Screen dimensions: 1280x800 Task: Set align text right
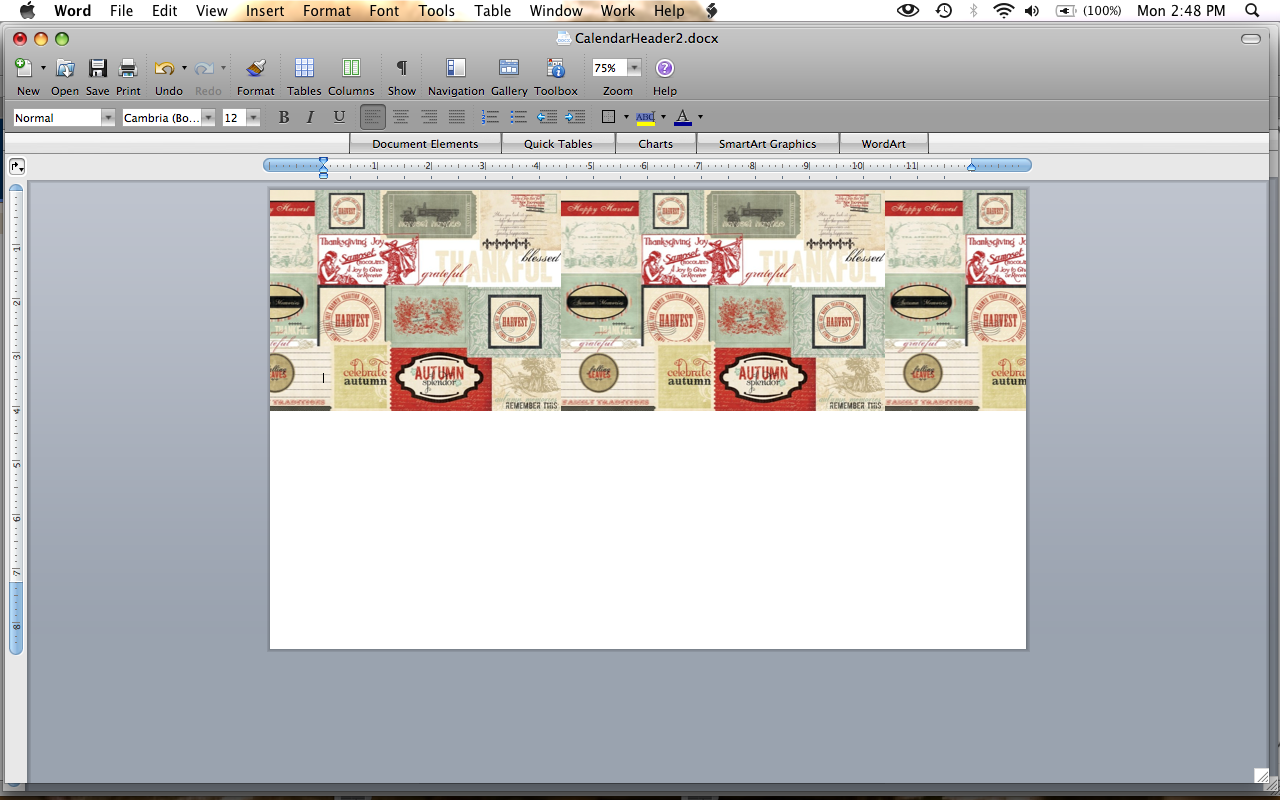click(x=429, y=117)
